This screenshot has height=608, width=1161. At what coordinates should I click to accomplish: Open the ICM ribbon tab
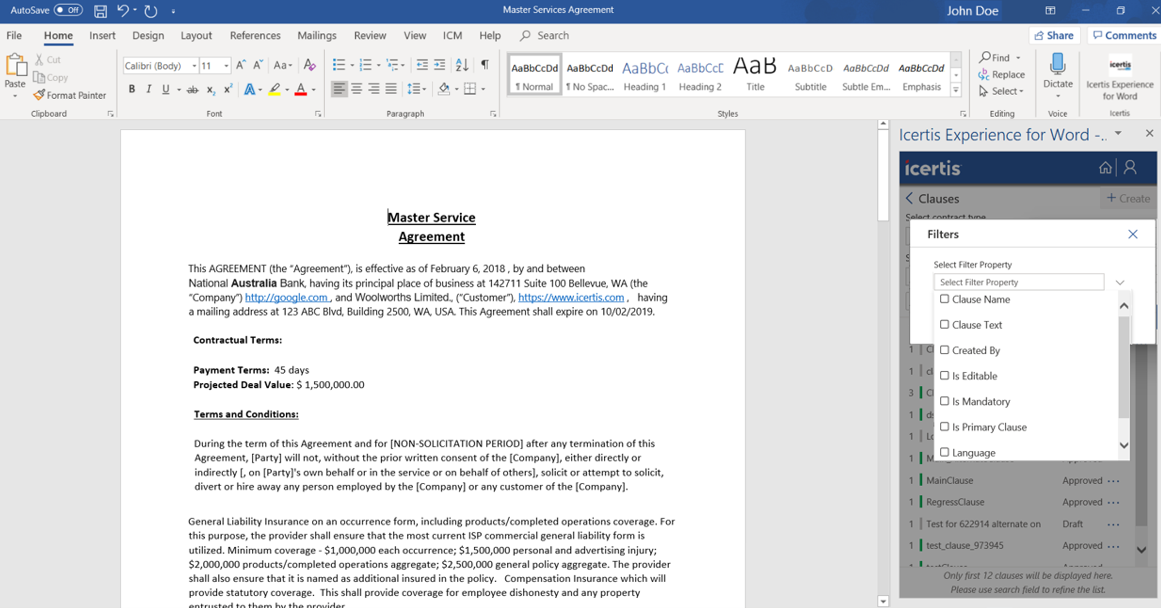coord(452,35)
